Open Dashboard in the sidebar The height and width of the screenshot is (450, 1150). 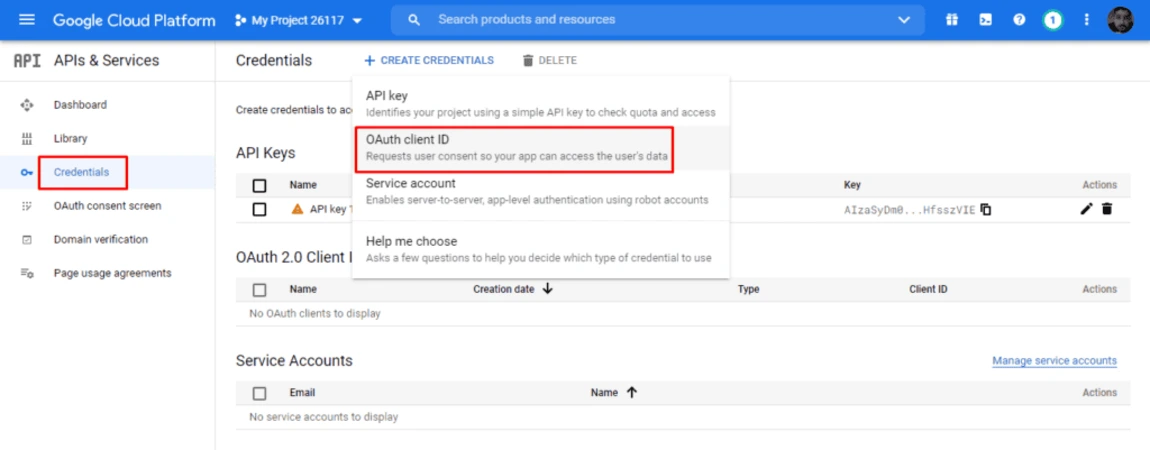(x=80, y=105)
